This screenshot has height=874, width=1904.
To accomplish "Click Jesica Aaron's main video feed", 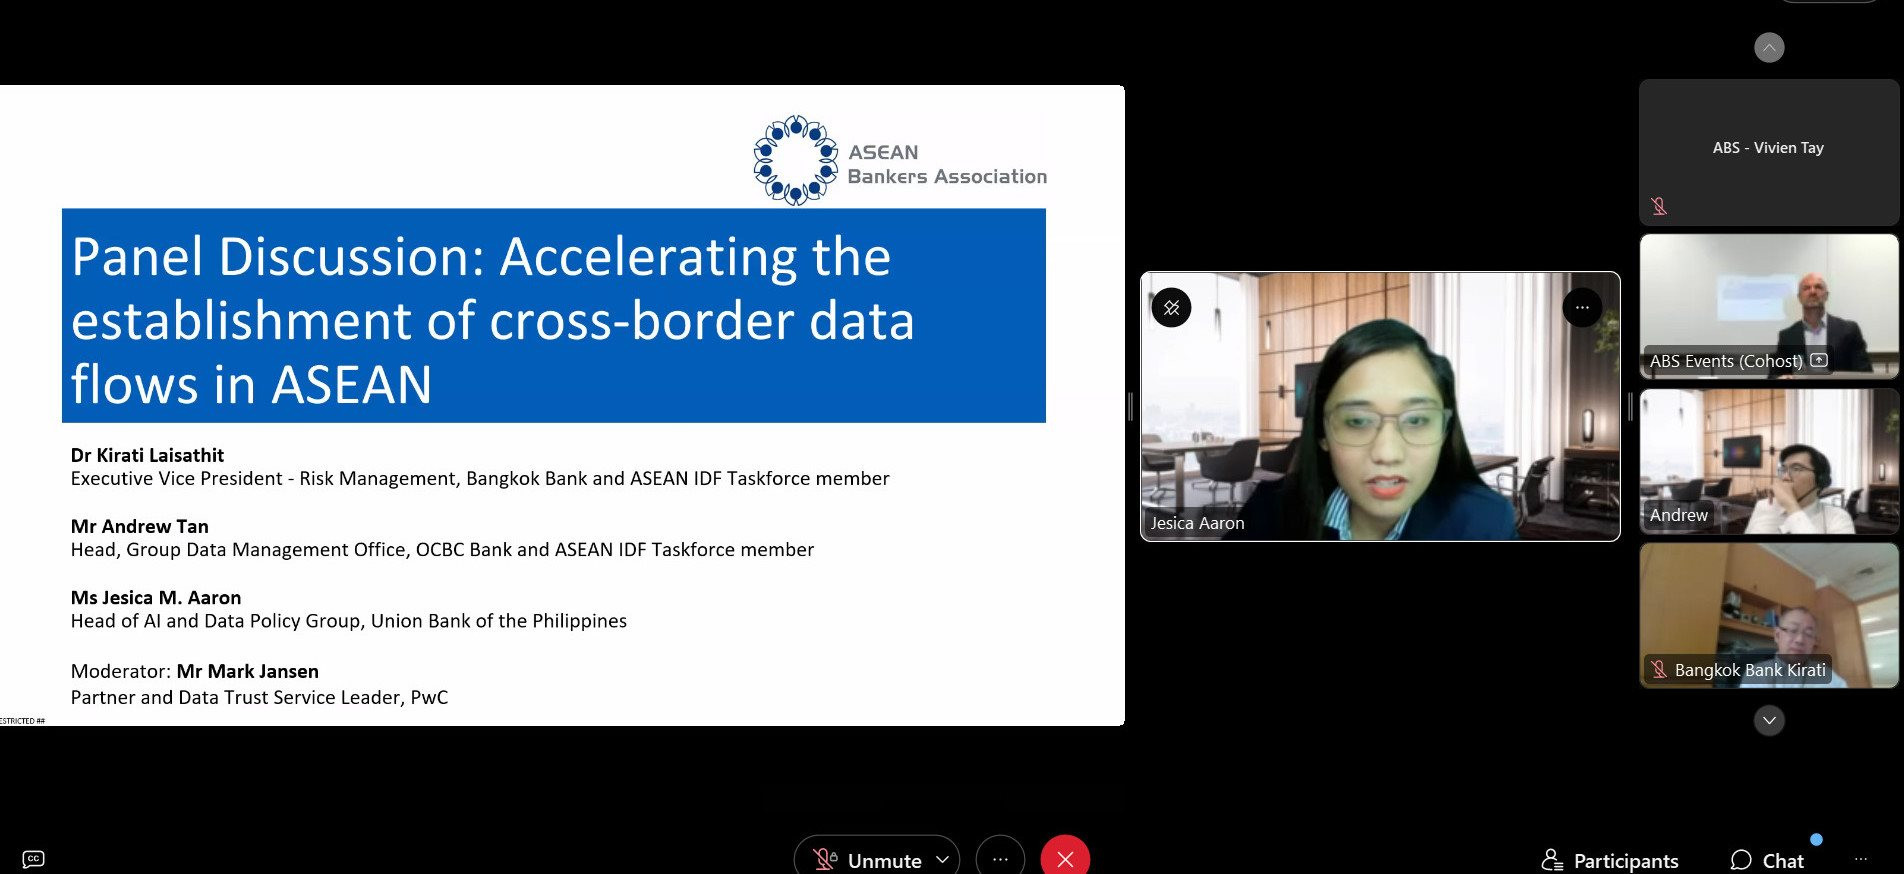I will (1380, 406).
